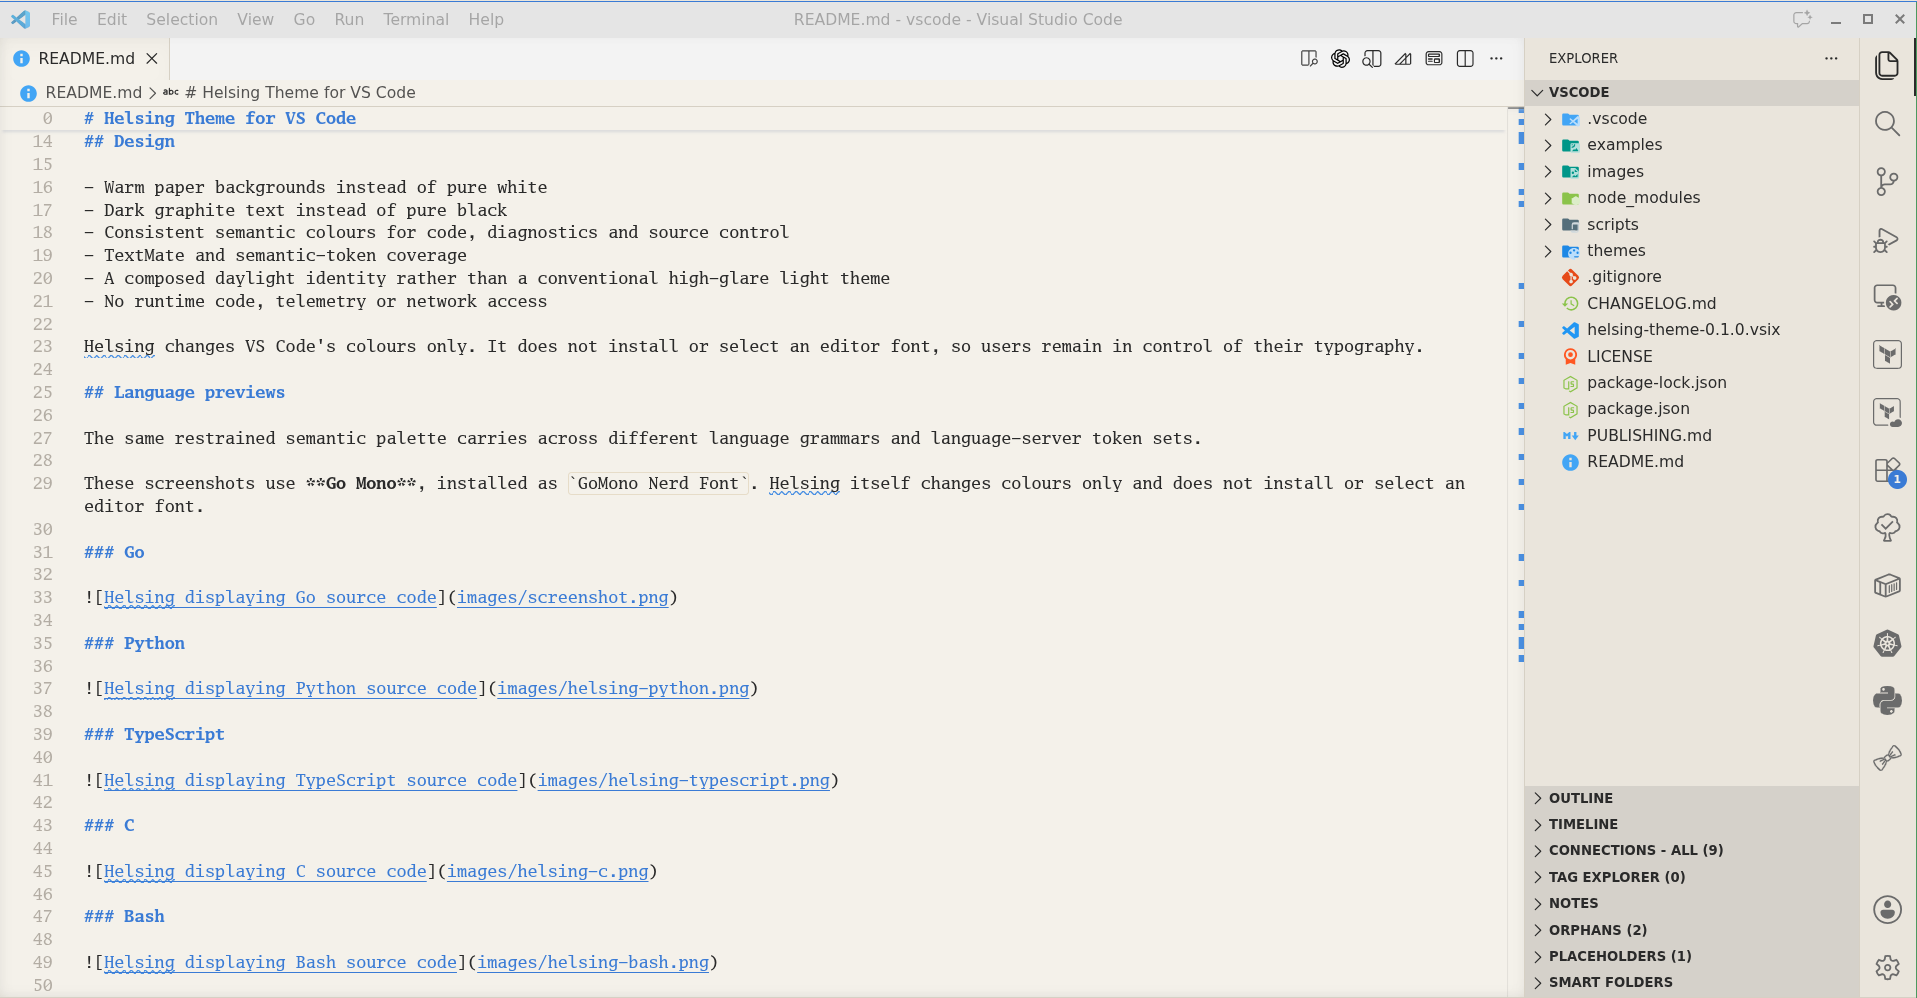Expand the themes folder
1917x998 pixels.
pyautogui.click(x=1692, y=251)
